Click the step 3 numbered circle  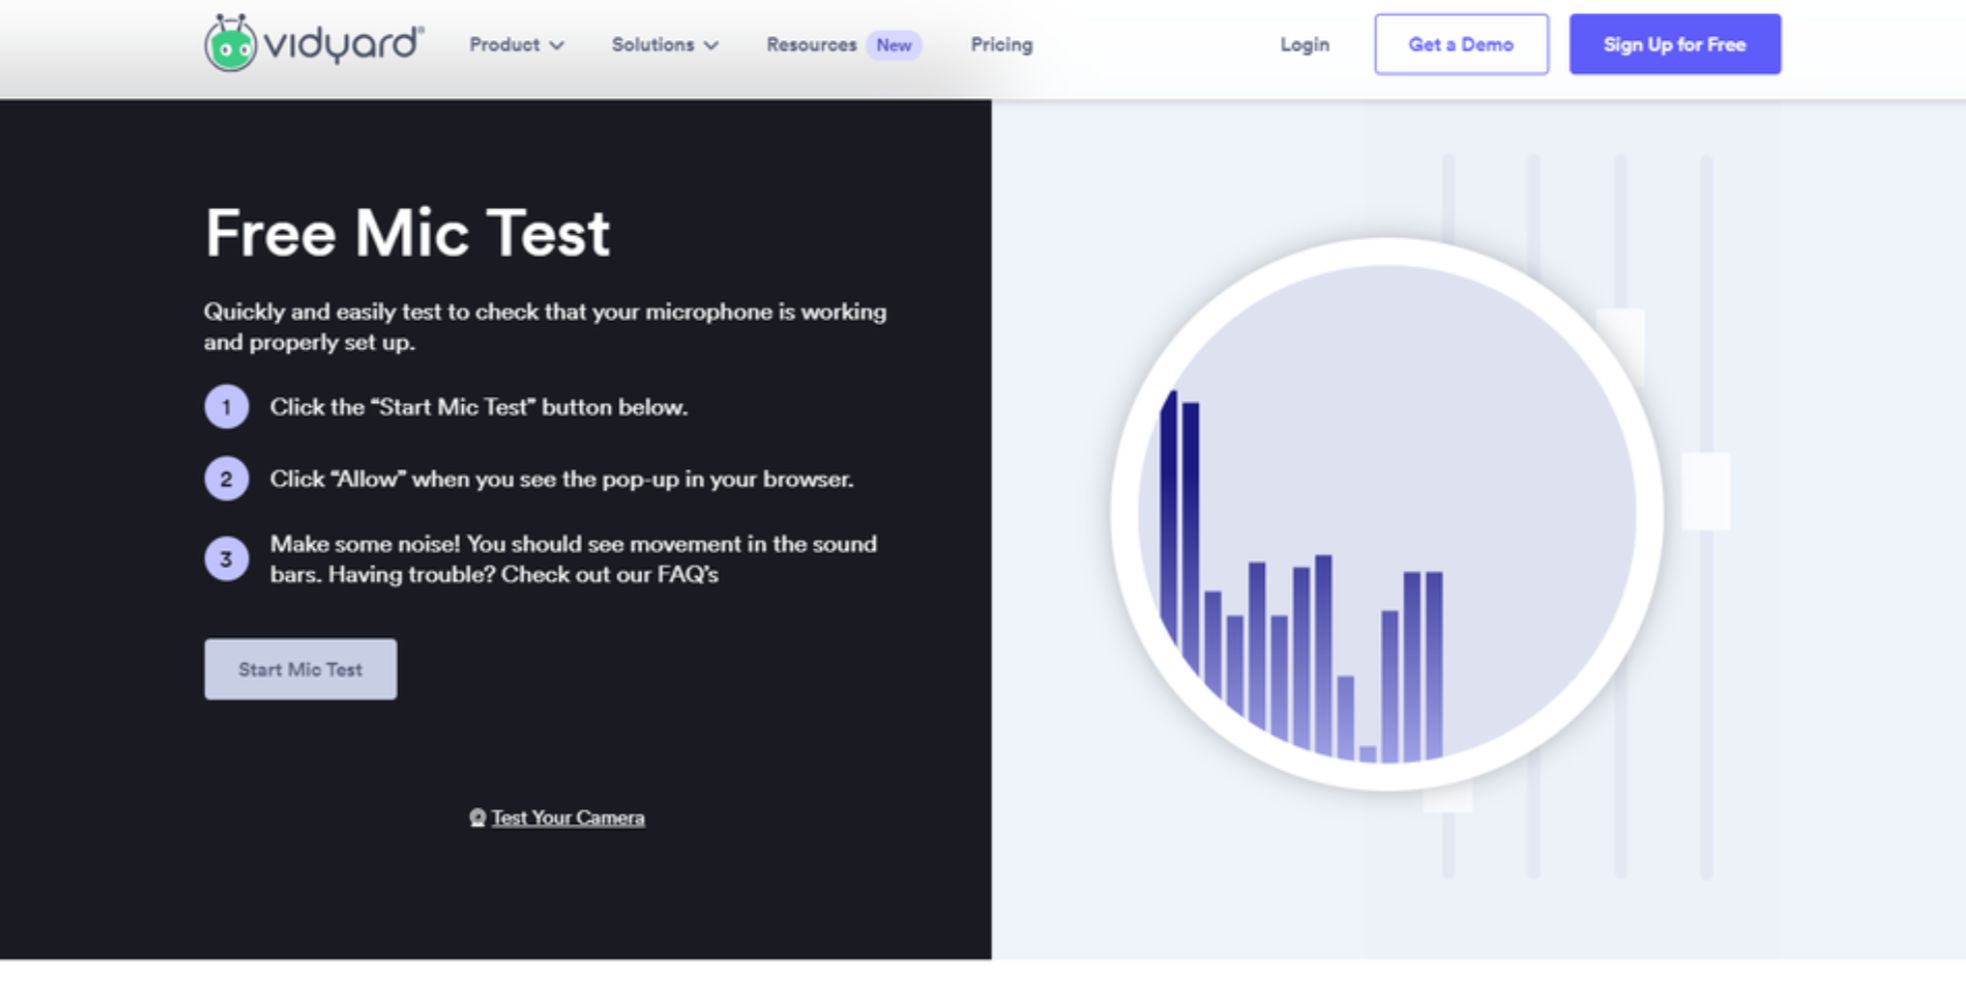point(227,559)
